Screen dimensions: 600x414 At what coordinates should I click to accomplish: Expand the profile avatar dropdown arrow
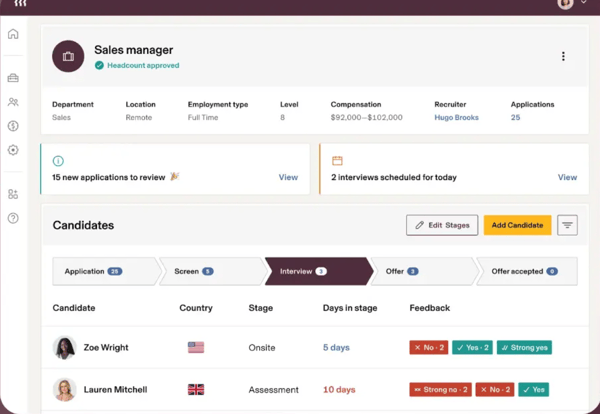(584, 2)
